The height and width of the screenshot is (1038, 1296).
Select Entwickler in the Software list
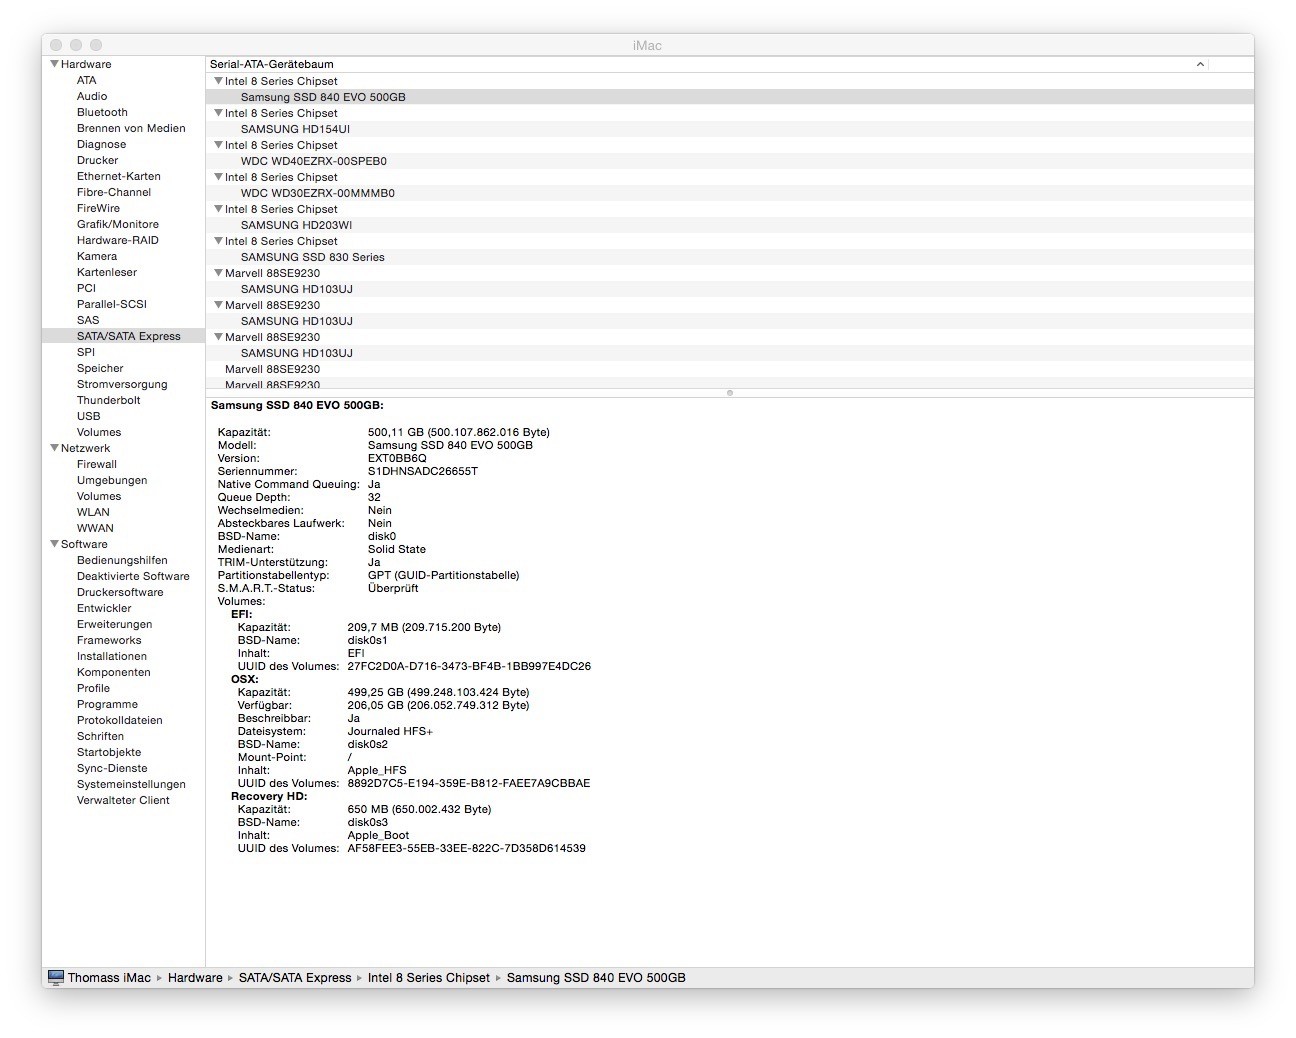(104, 608)
